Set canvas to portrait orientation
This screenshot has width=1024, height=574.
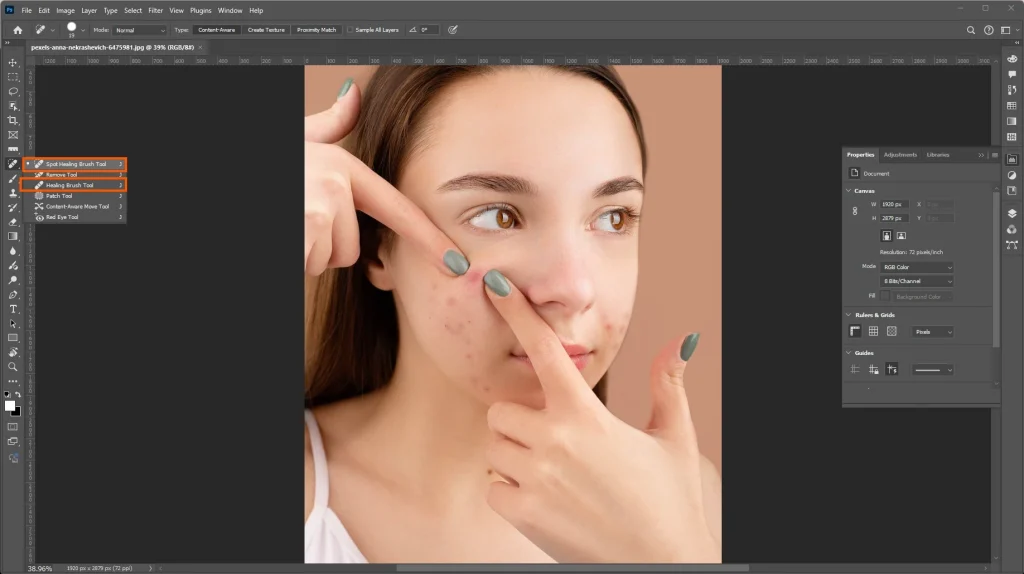point(886,236)
